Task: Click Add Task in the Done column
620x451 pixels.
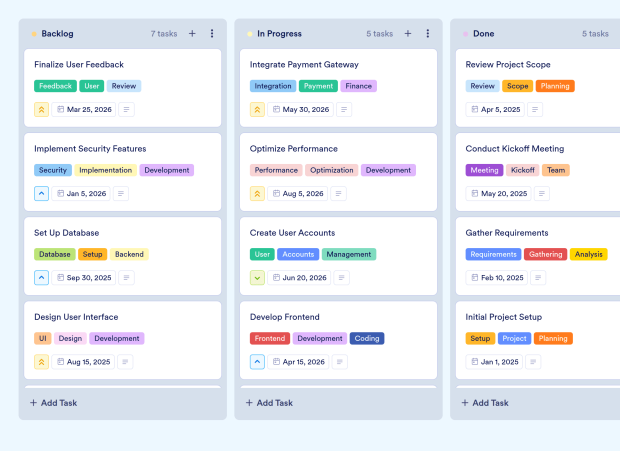Action: click(485, 403)
